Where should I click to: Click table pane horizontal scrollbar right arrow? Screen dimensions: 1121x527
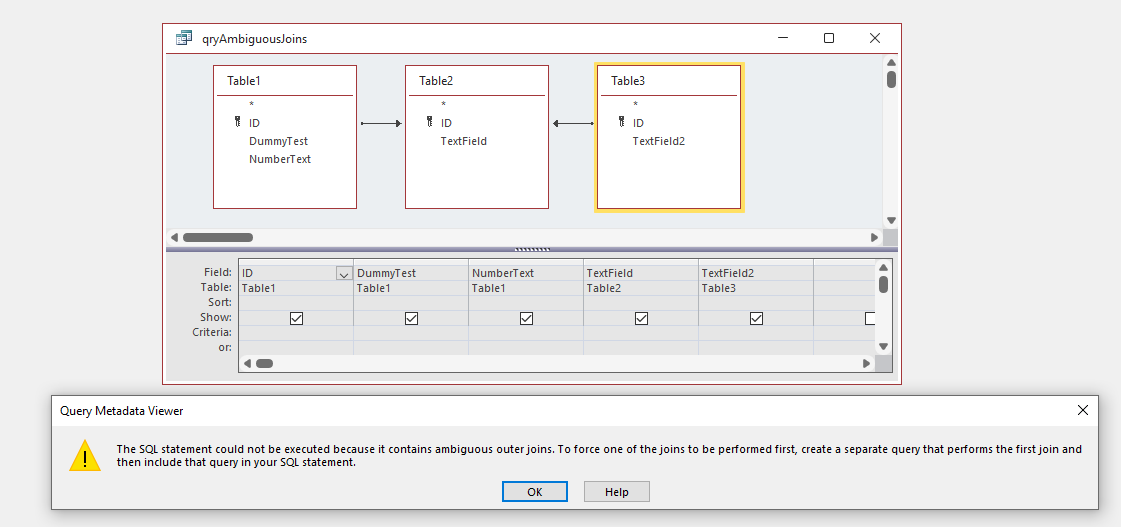tap(874, 237)
